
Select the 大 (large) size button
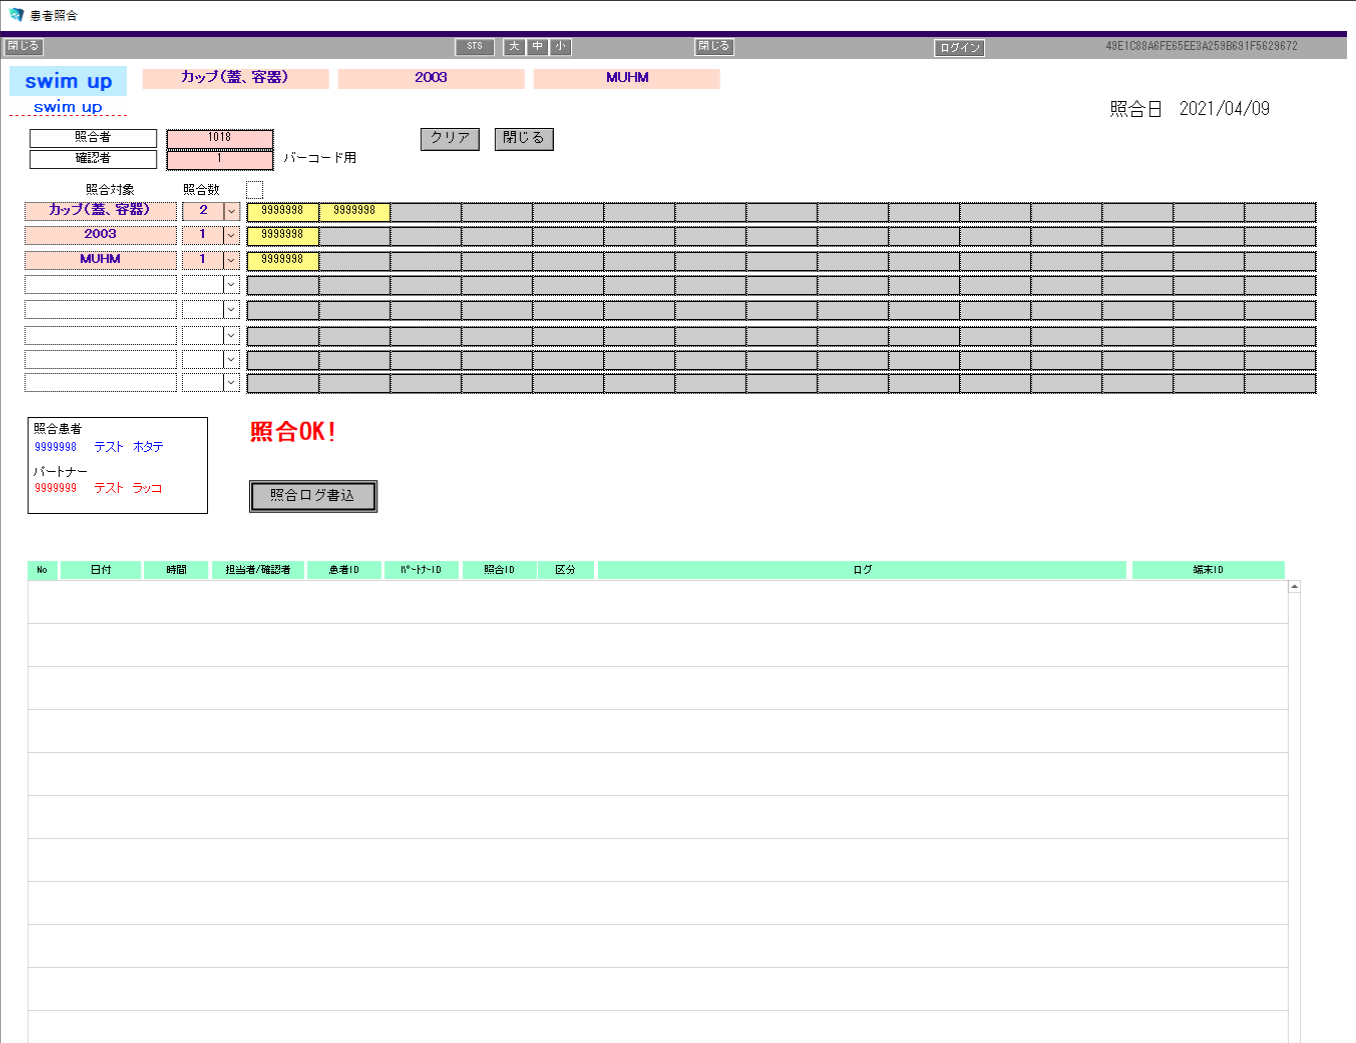[x=514, y=47]
